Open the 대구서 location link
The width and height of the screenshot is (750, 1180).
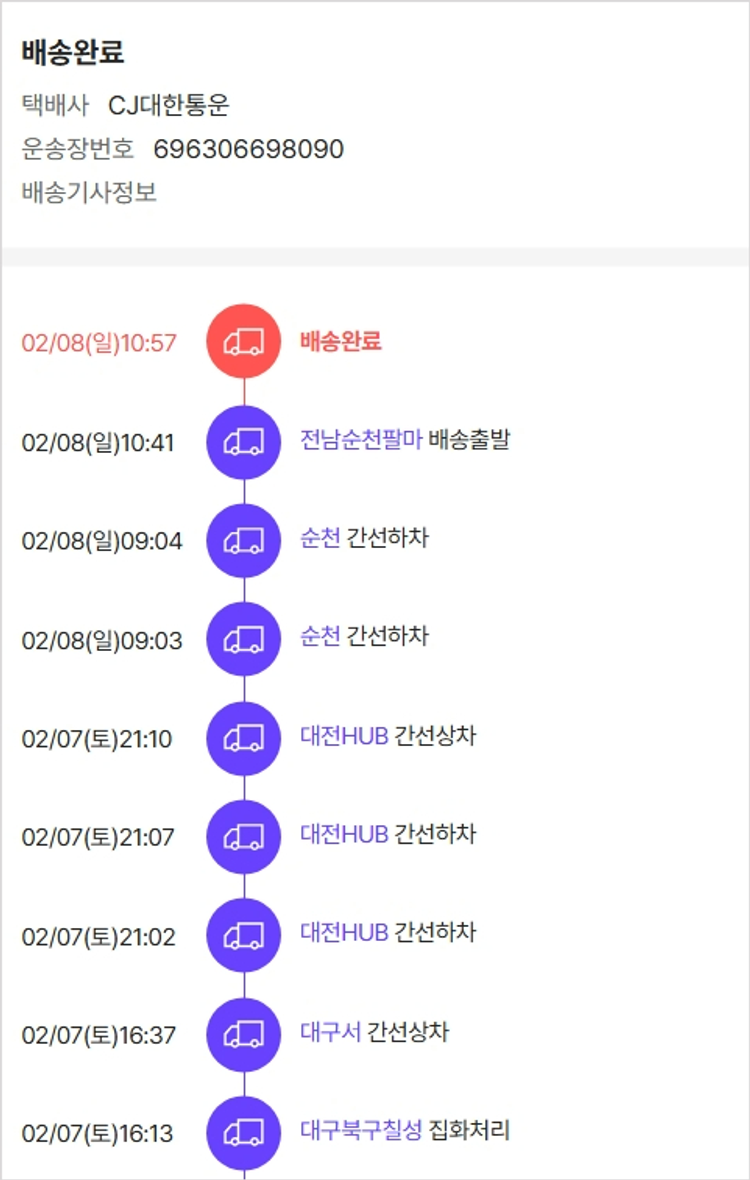pyautogui.click(x=330, y=1032)
